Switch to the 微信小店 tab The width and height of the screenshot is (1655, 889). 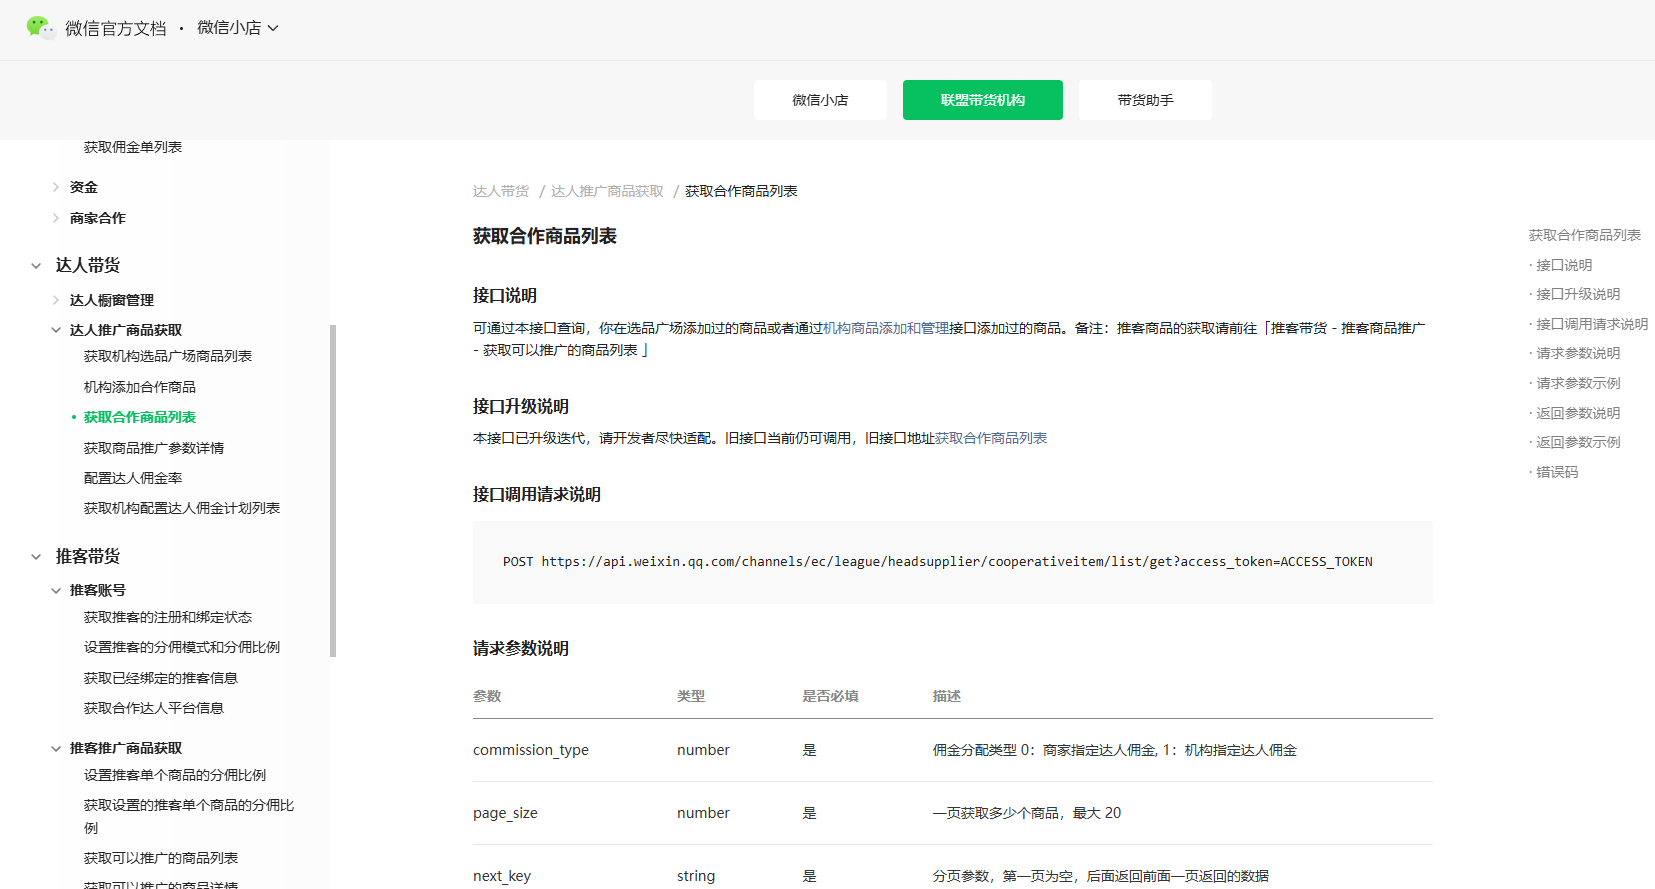820,100
